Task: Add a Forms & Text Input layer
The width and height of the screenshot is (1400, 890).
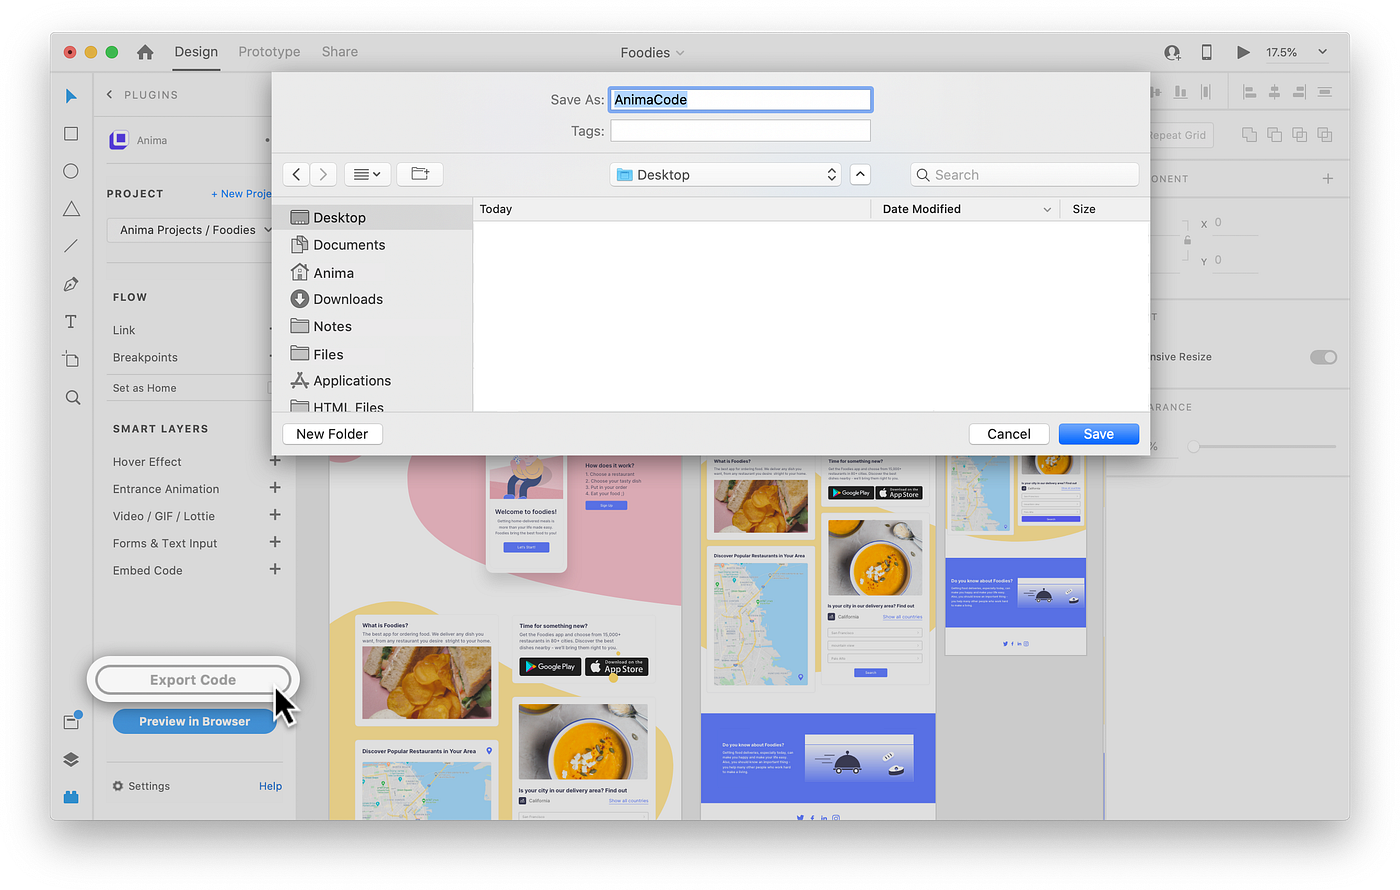Action: [275, 542]
